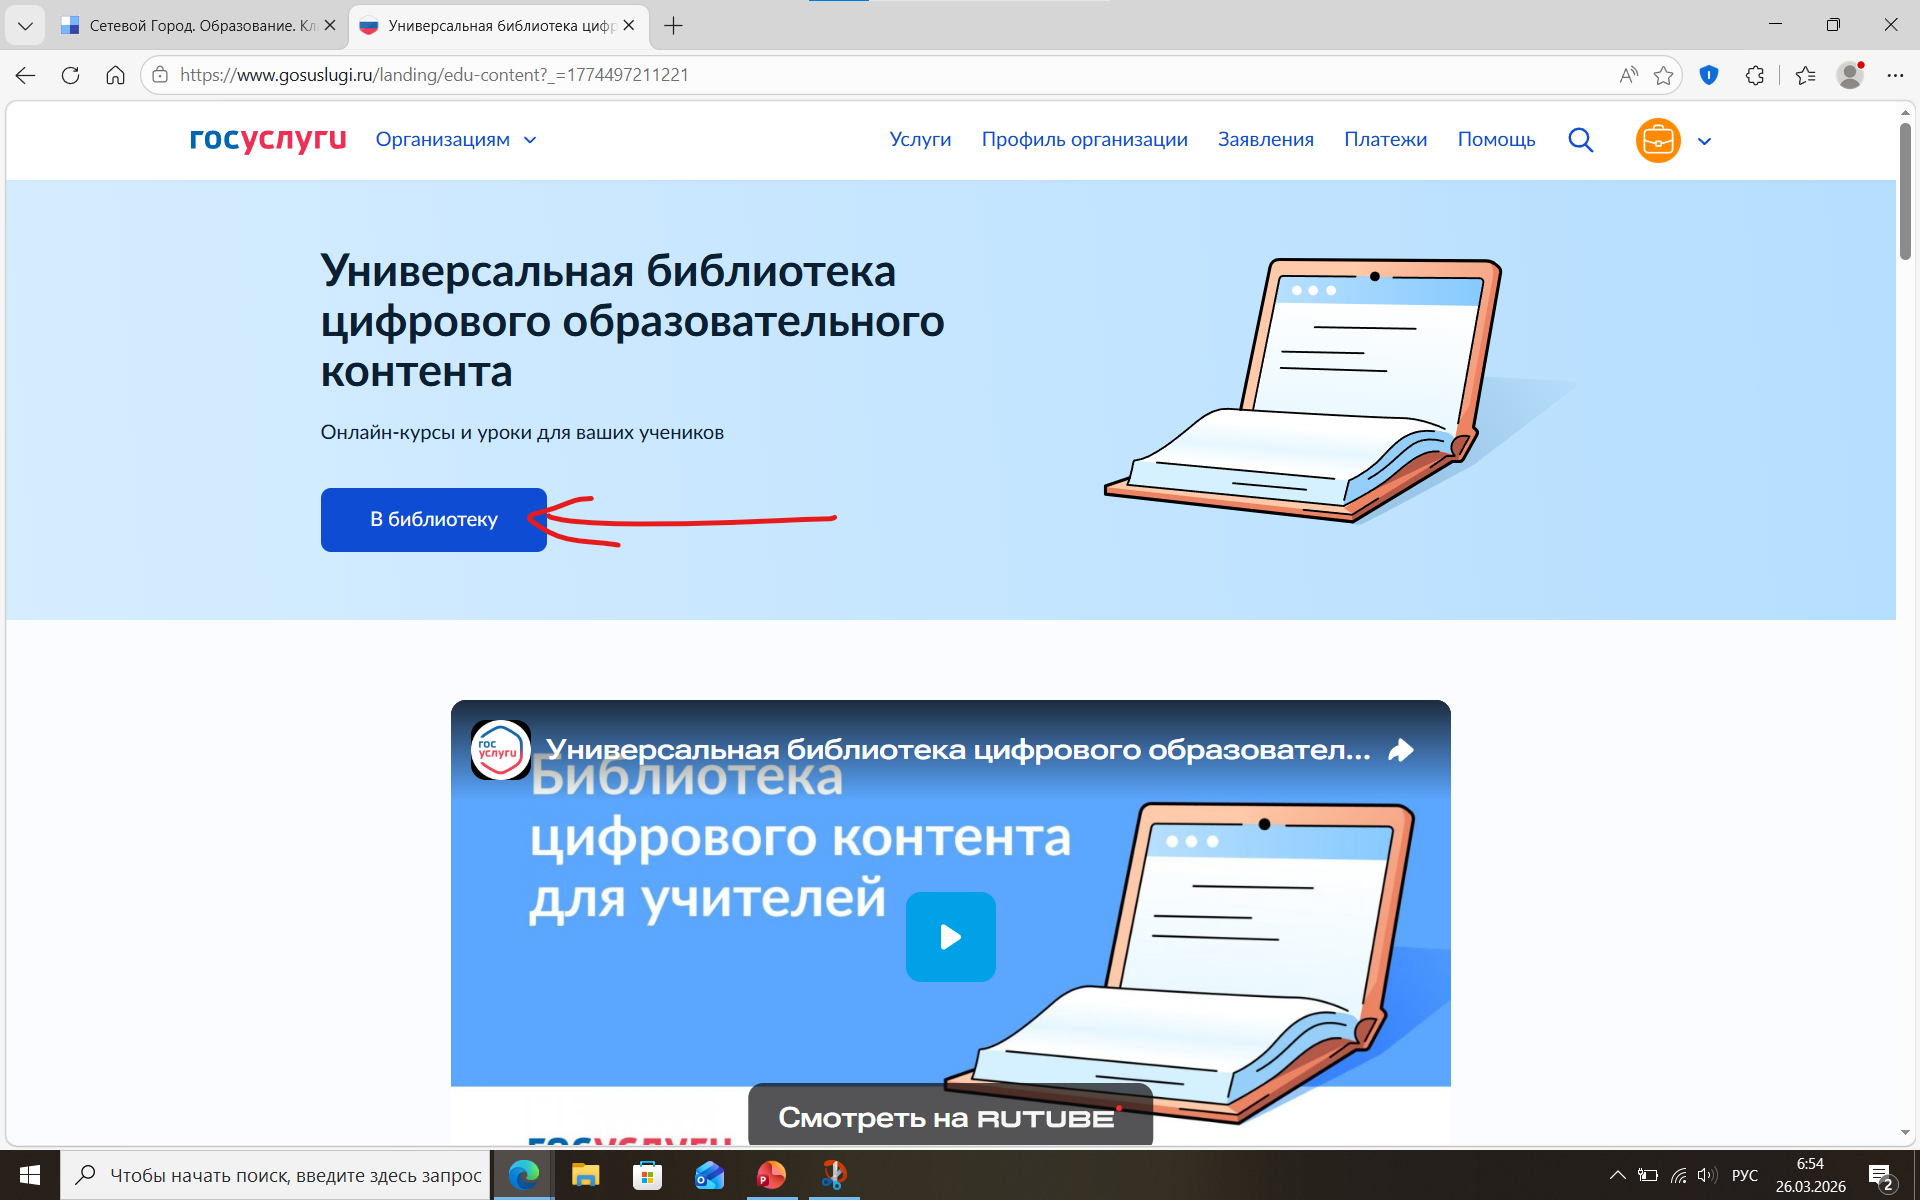Viewport: 1920px width, 1200px height.
Task: Open the browser extensions puzzle icon
Action: (x=1755, y=75)
